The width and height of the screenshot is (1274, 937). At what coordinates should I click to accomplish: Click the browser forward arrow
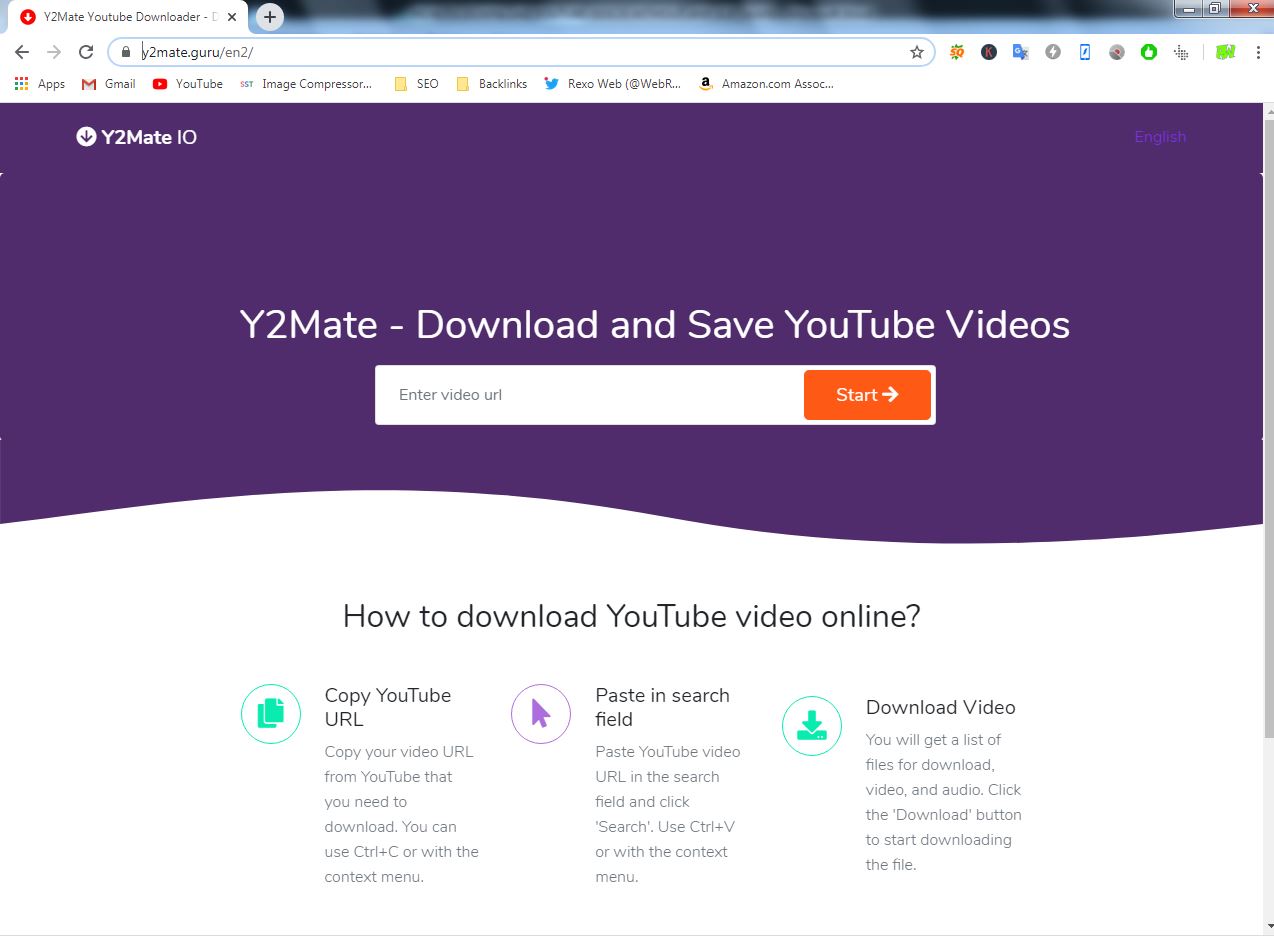[54, 52]
